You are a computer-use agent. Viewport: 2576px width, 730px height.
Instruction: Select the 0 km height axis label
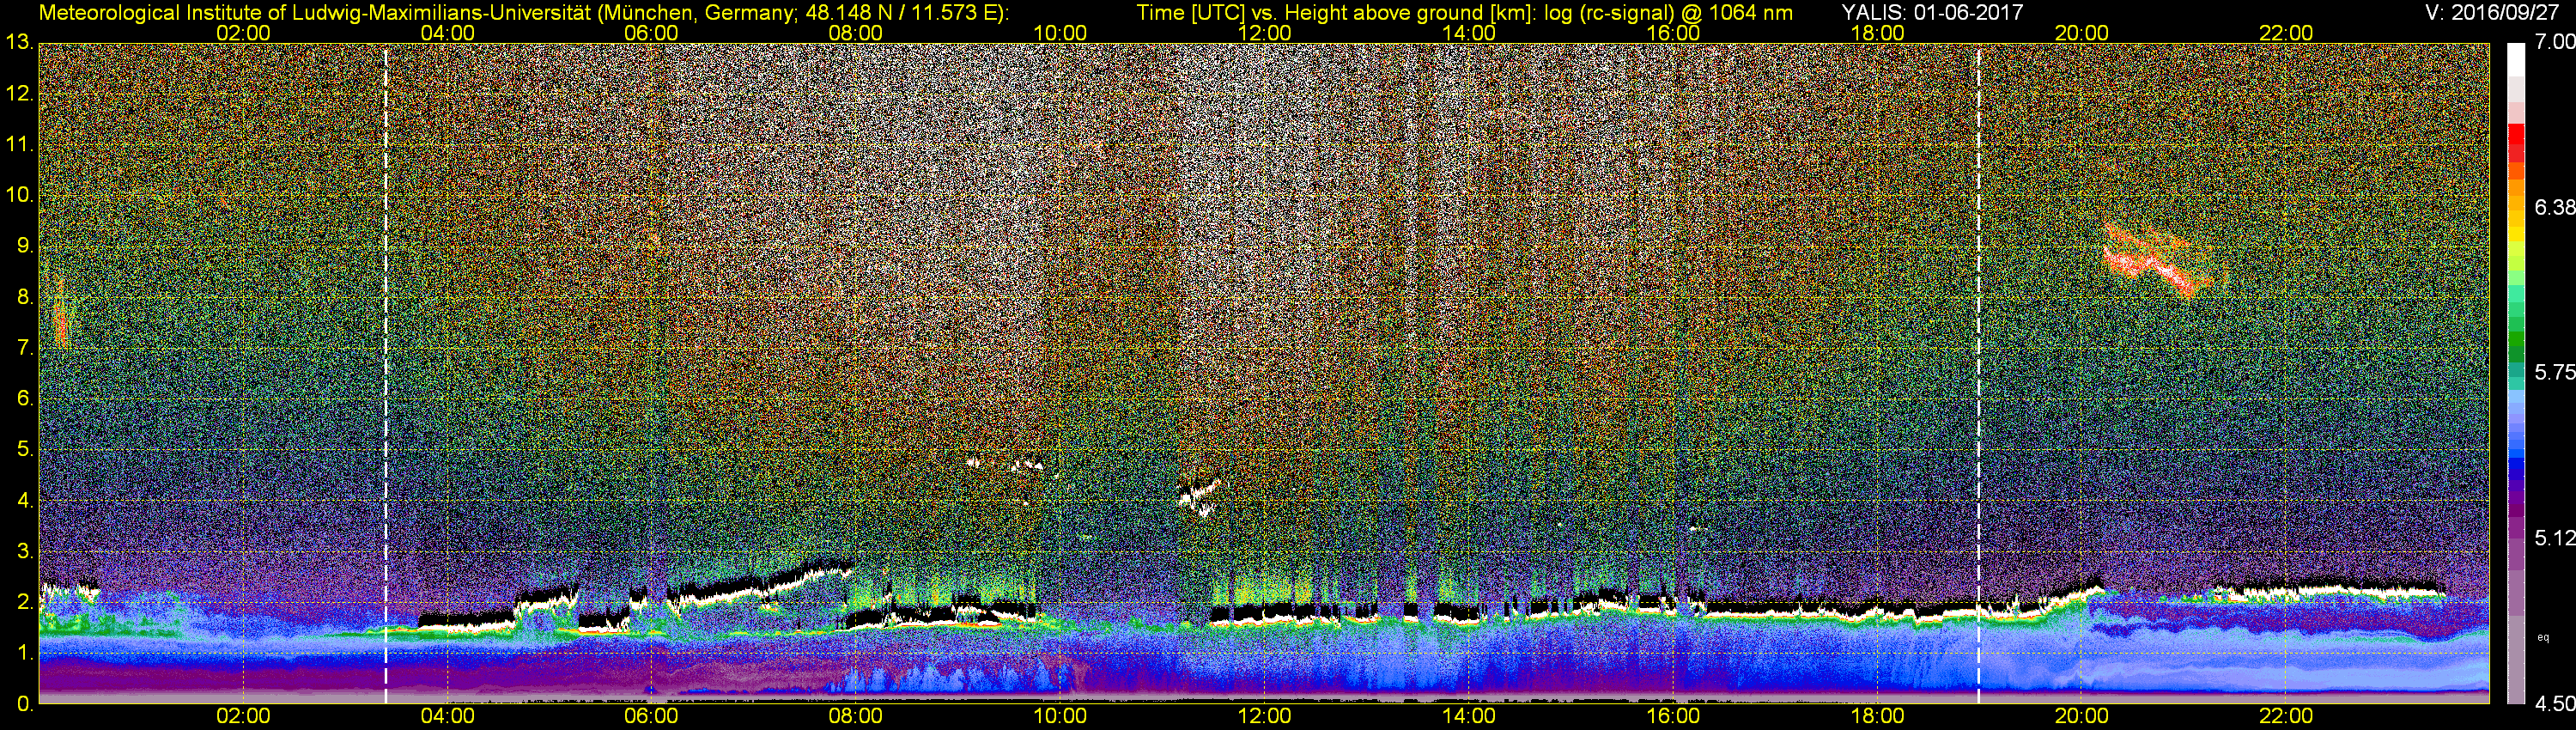click(x=24, y=704)
